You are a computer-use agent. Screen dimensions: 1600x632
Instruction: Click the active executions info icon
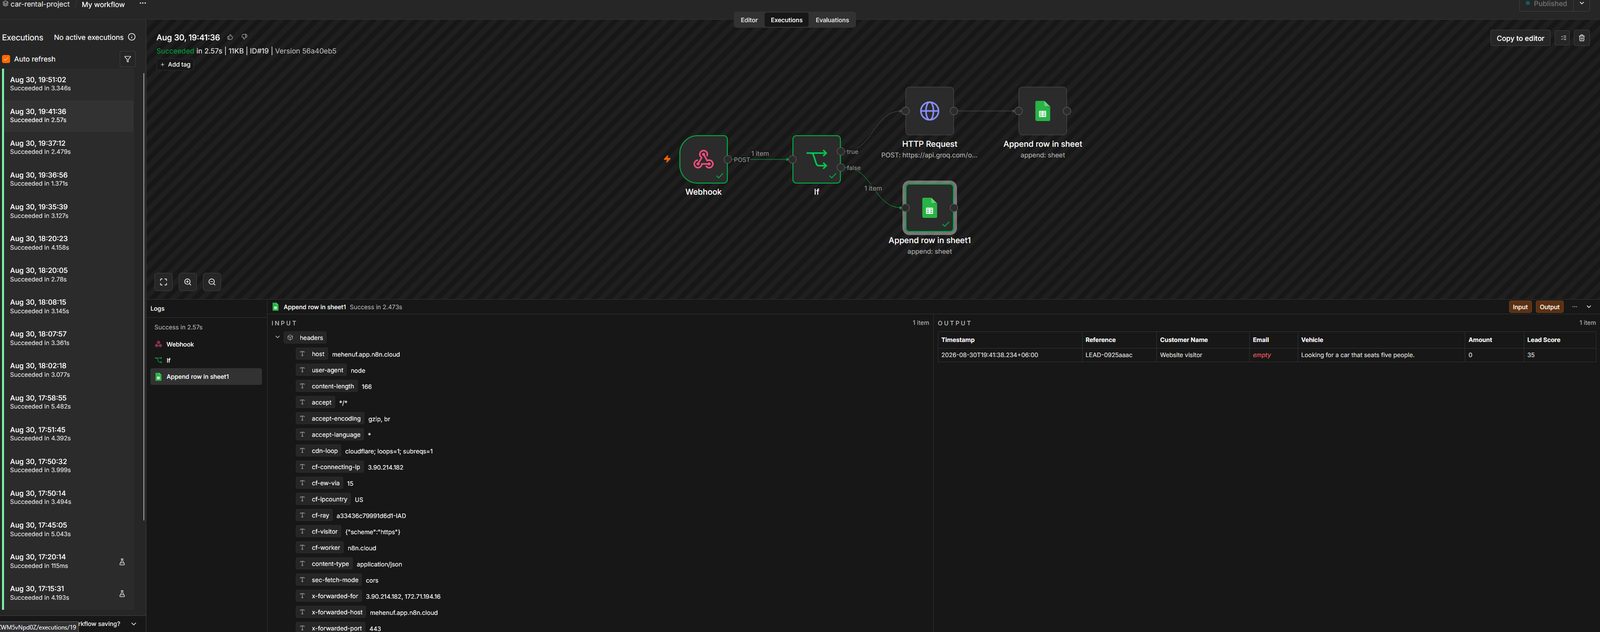[132, 37]
